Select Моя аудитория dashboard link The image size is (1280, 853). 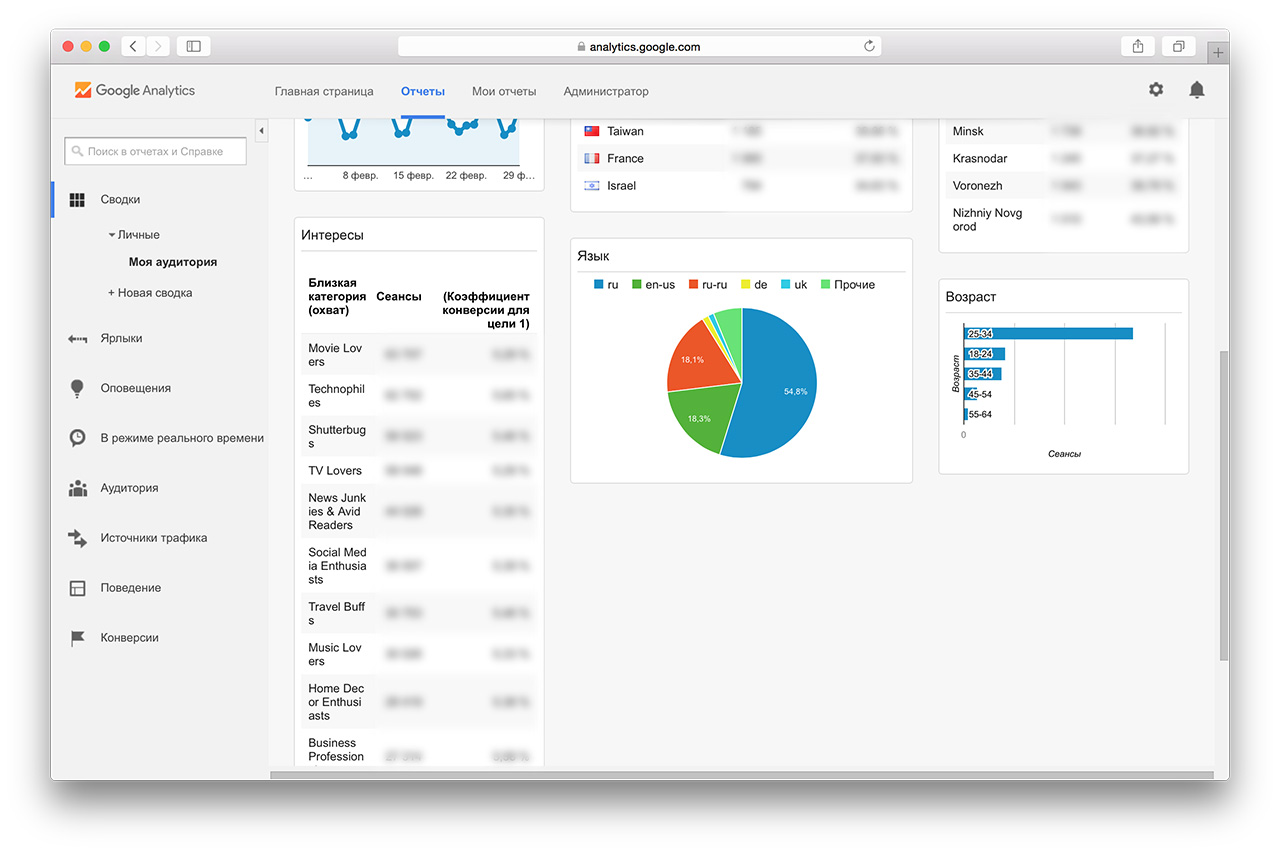click(x=173, y=262)
